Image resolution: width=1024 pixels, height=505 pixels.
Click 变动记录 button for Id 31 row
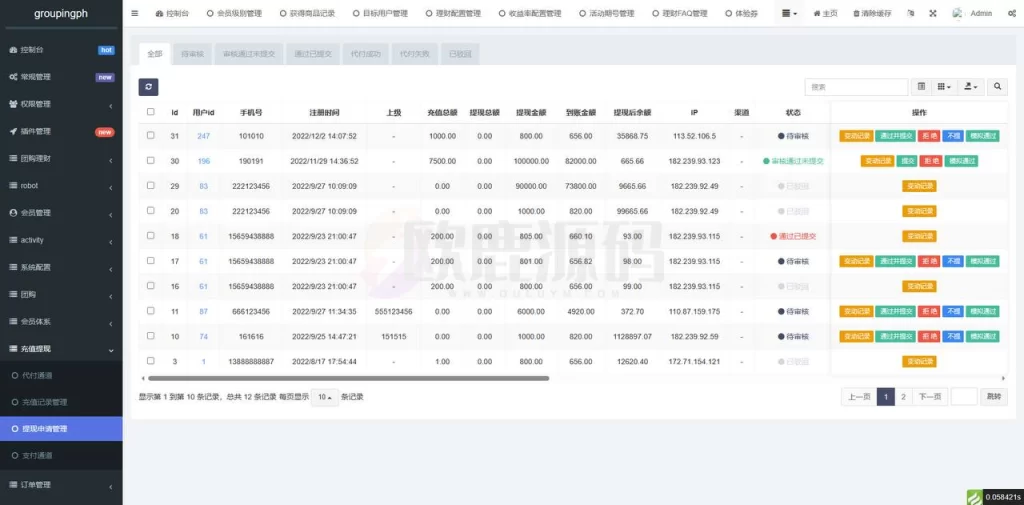click(856, 136)
